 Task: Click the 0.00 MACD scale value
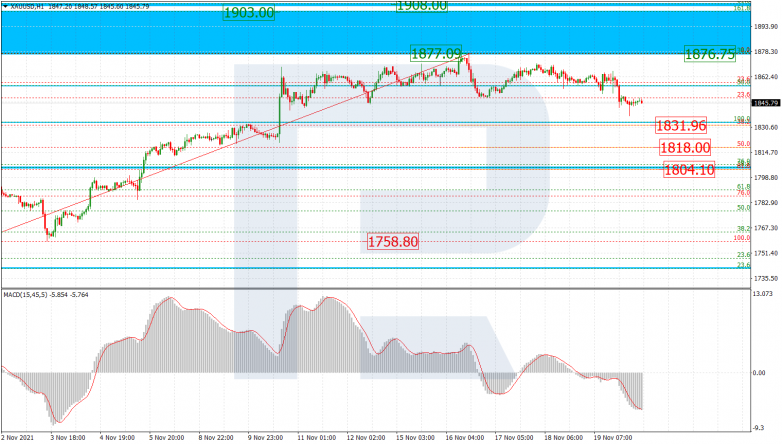pos(759,373)
